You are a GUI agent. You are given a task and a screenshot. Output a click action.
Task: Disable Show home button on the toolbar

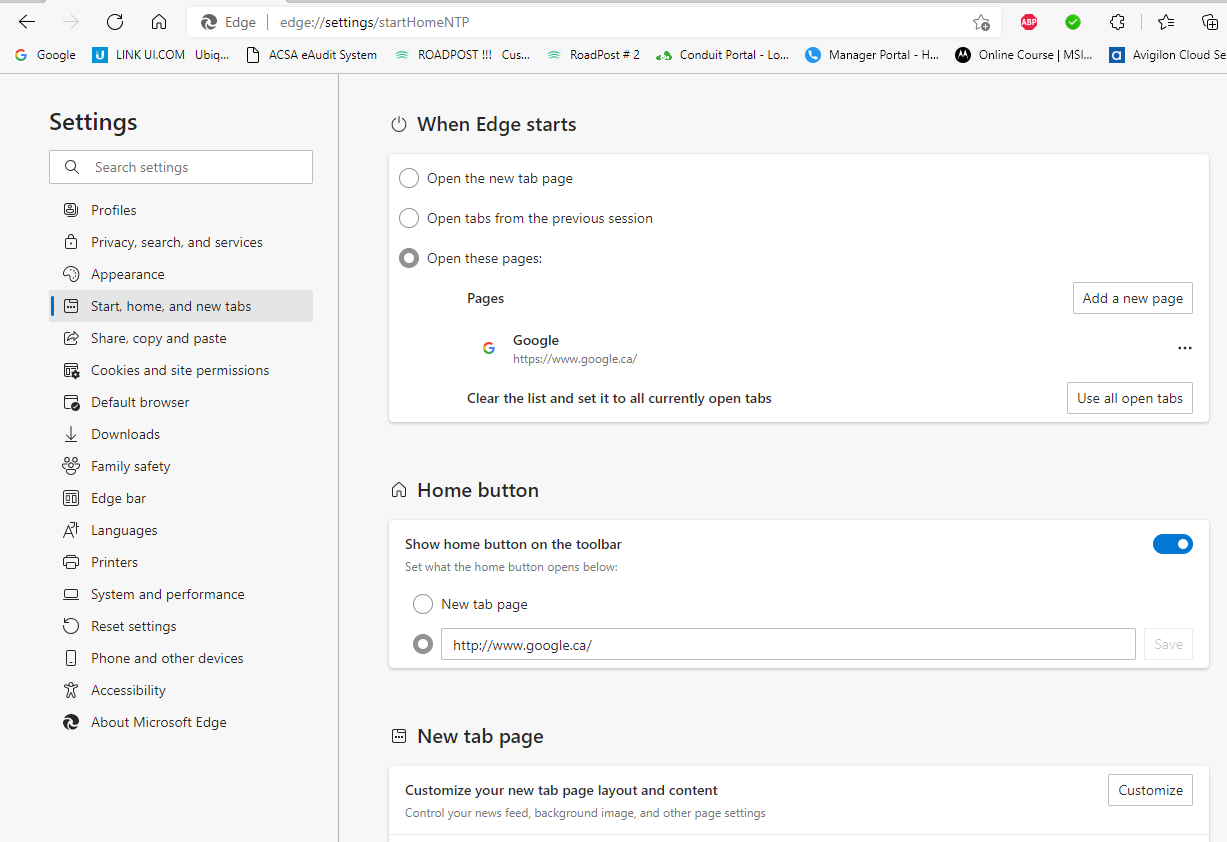click(x=1172, y=543)
